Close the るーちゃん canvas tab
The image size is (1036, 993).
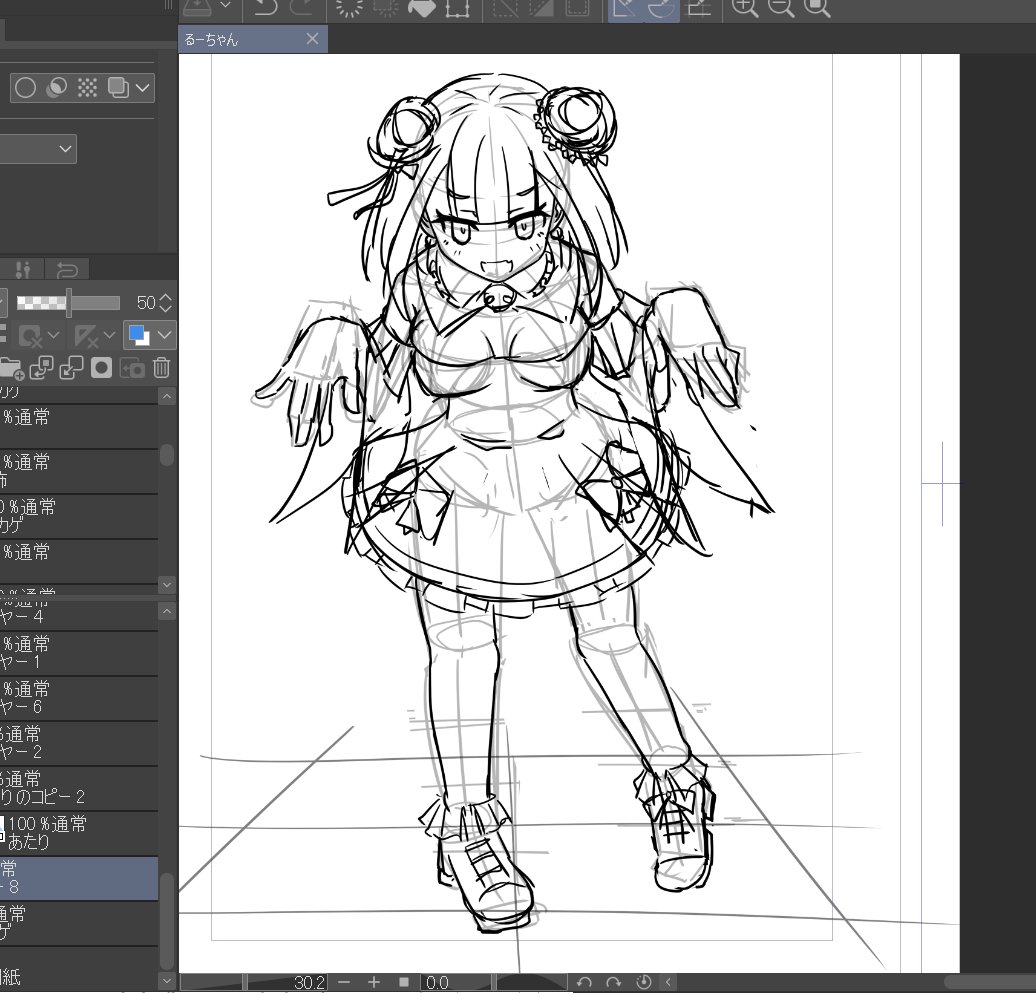pyautogui.click(x=313, y=39)
